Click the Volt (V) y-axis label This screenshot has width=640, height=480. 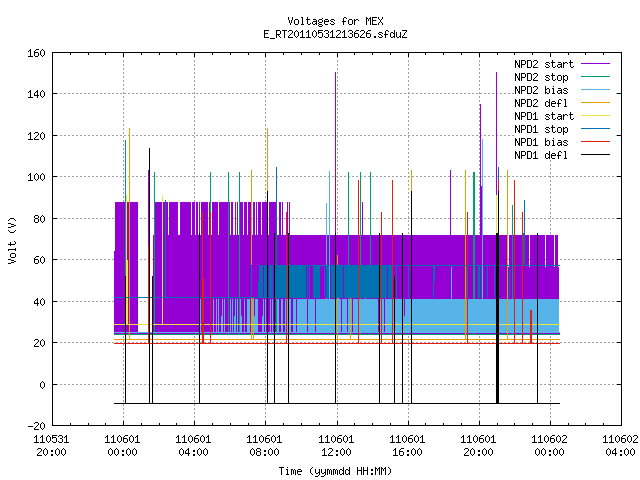click(x=12, y=240)
